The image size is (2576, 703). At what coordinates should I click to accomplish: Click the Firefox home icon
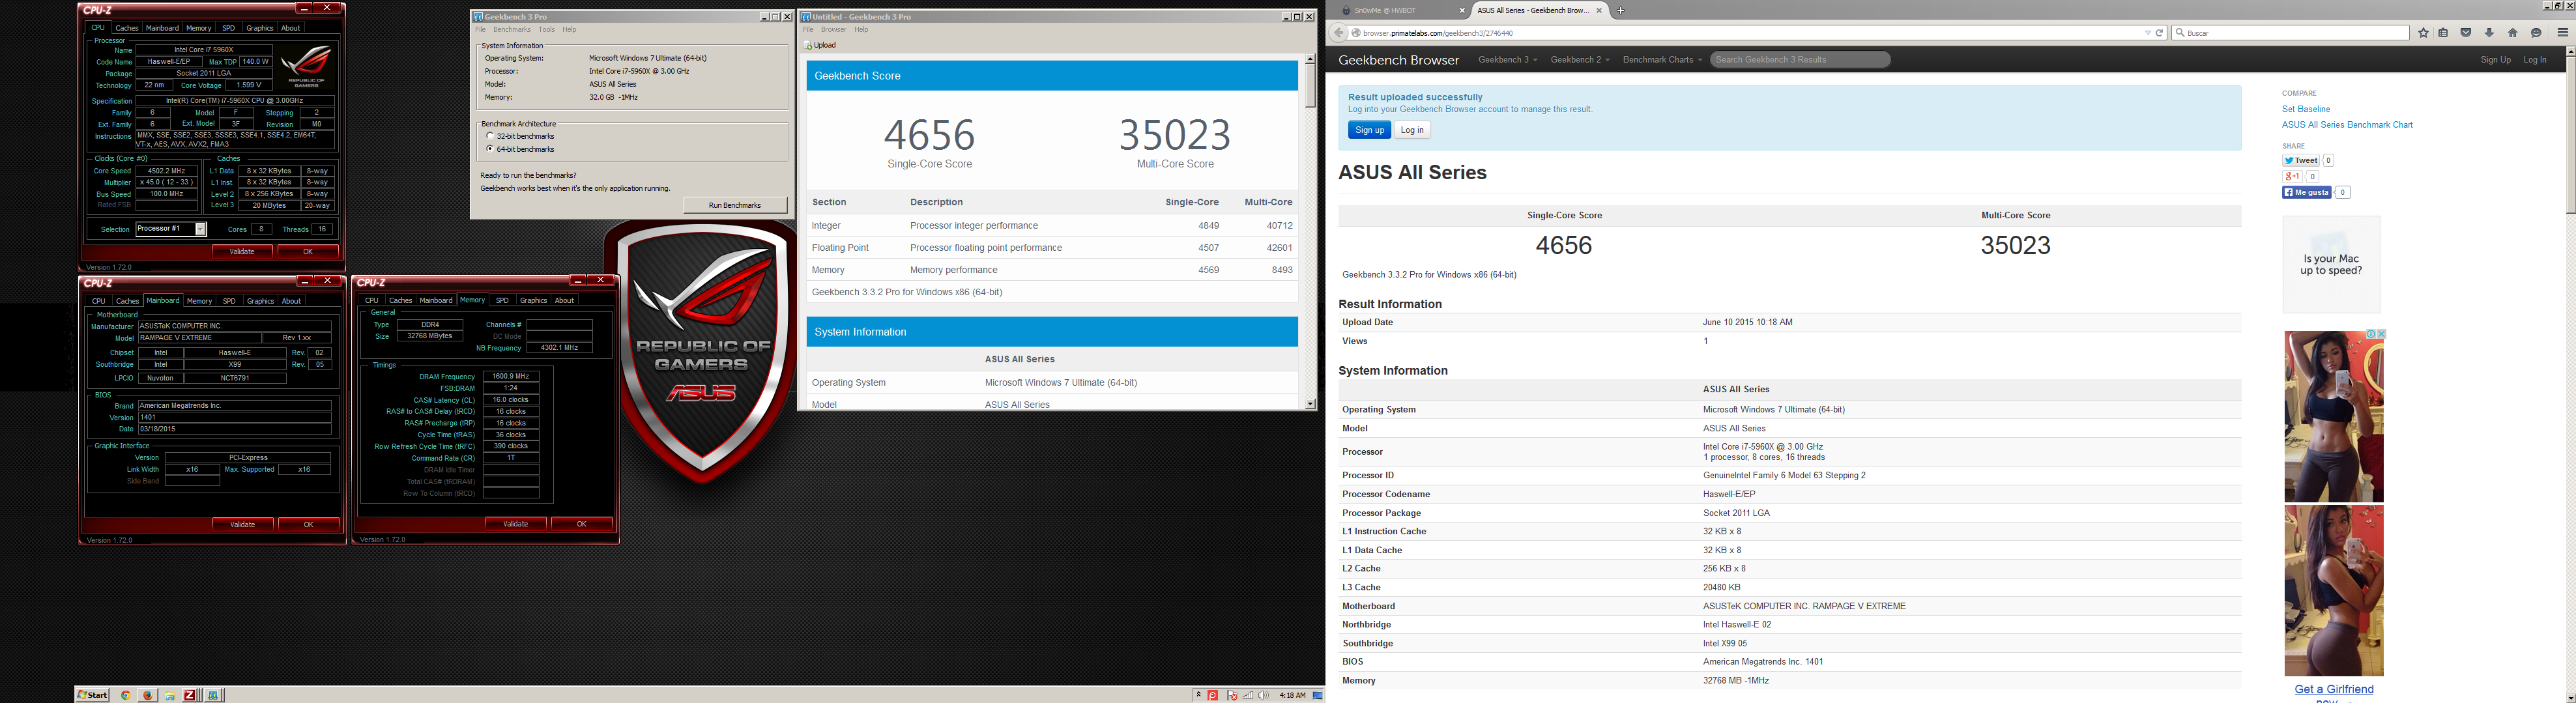click(x=2512, y=33)
